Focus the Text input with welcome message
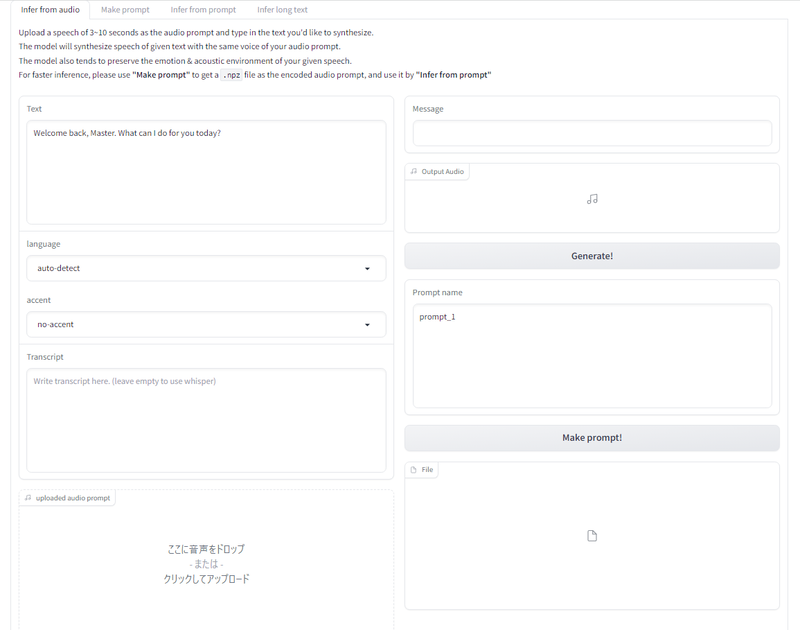This screenshot has width=800, height=630. coord(206,172)
